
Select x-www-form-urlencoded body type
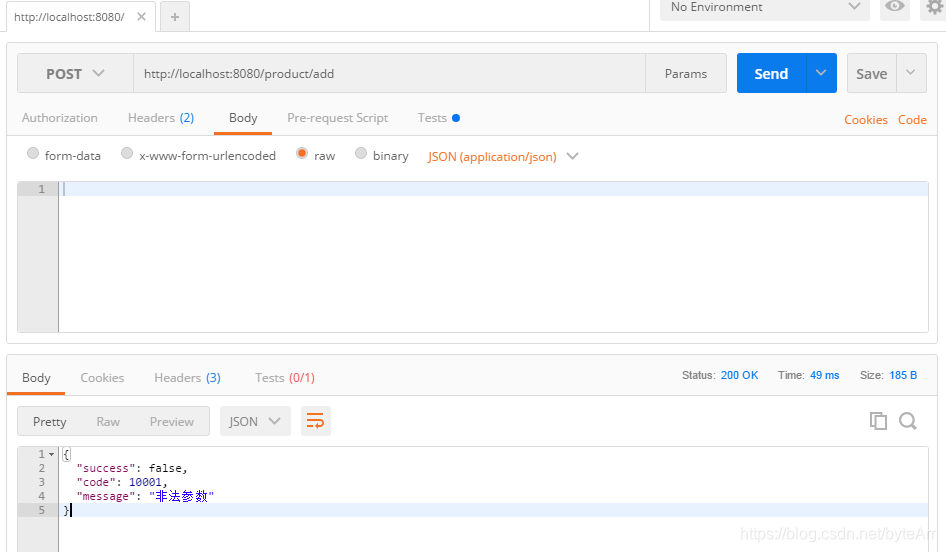pyautogui.click(x=127, y=153)
